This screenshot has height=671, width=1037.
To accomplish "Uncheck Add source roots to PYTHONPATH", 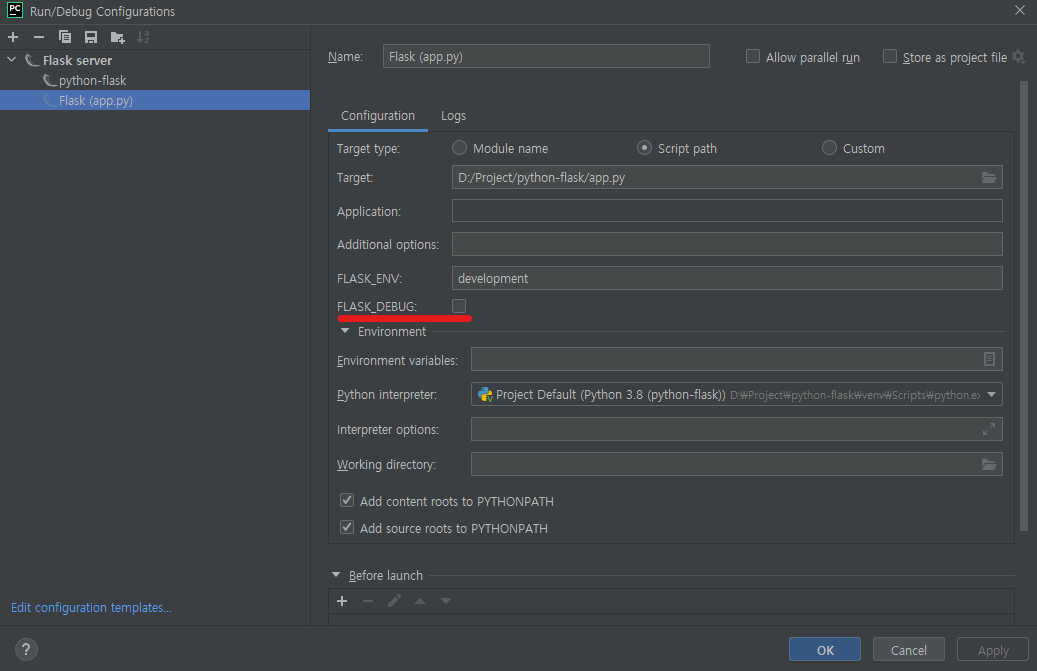I will (347, 528).
